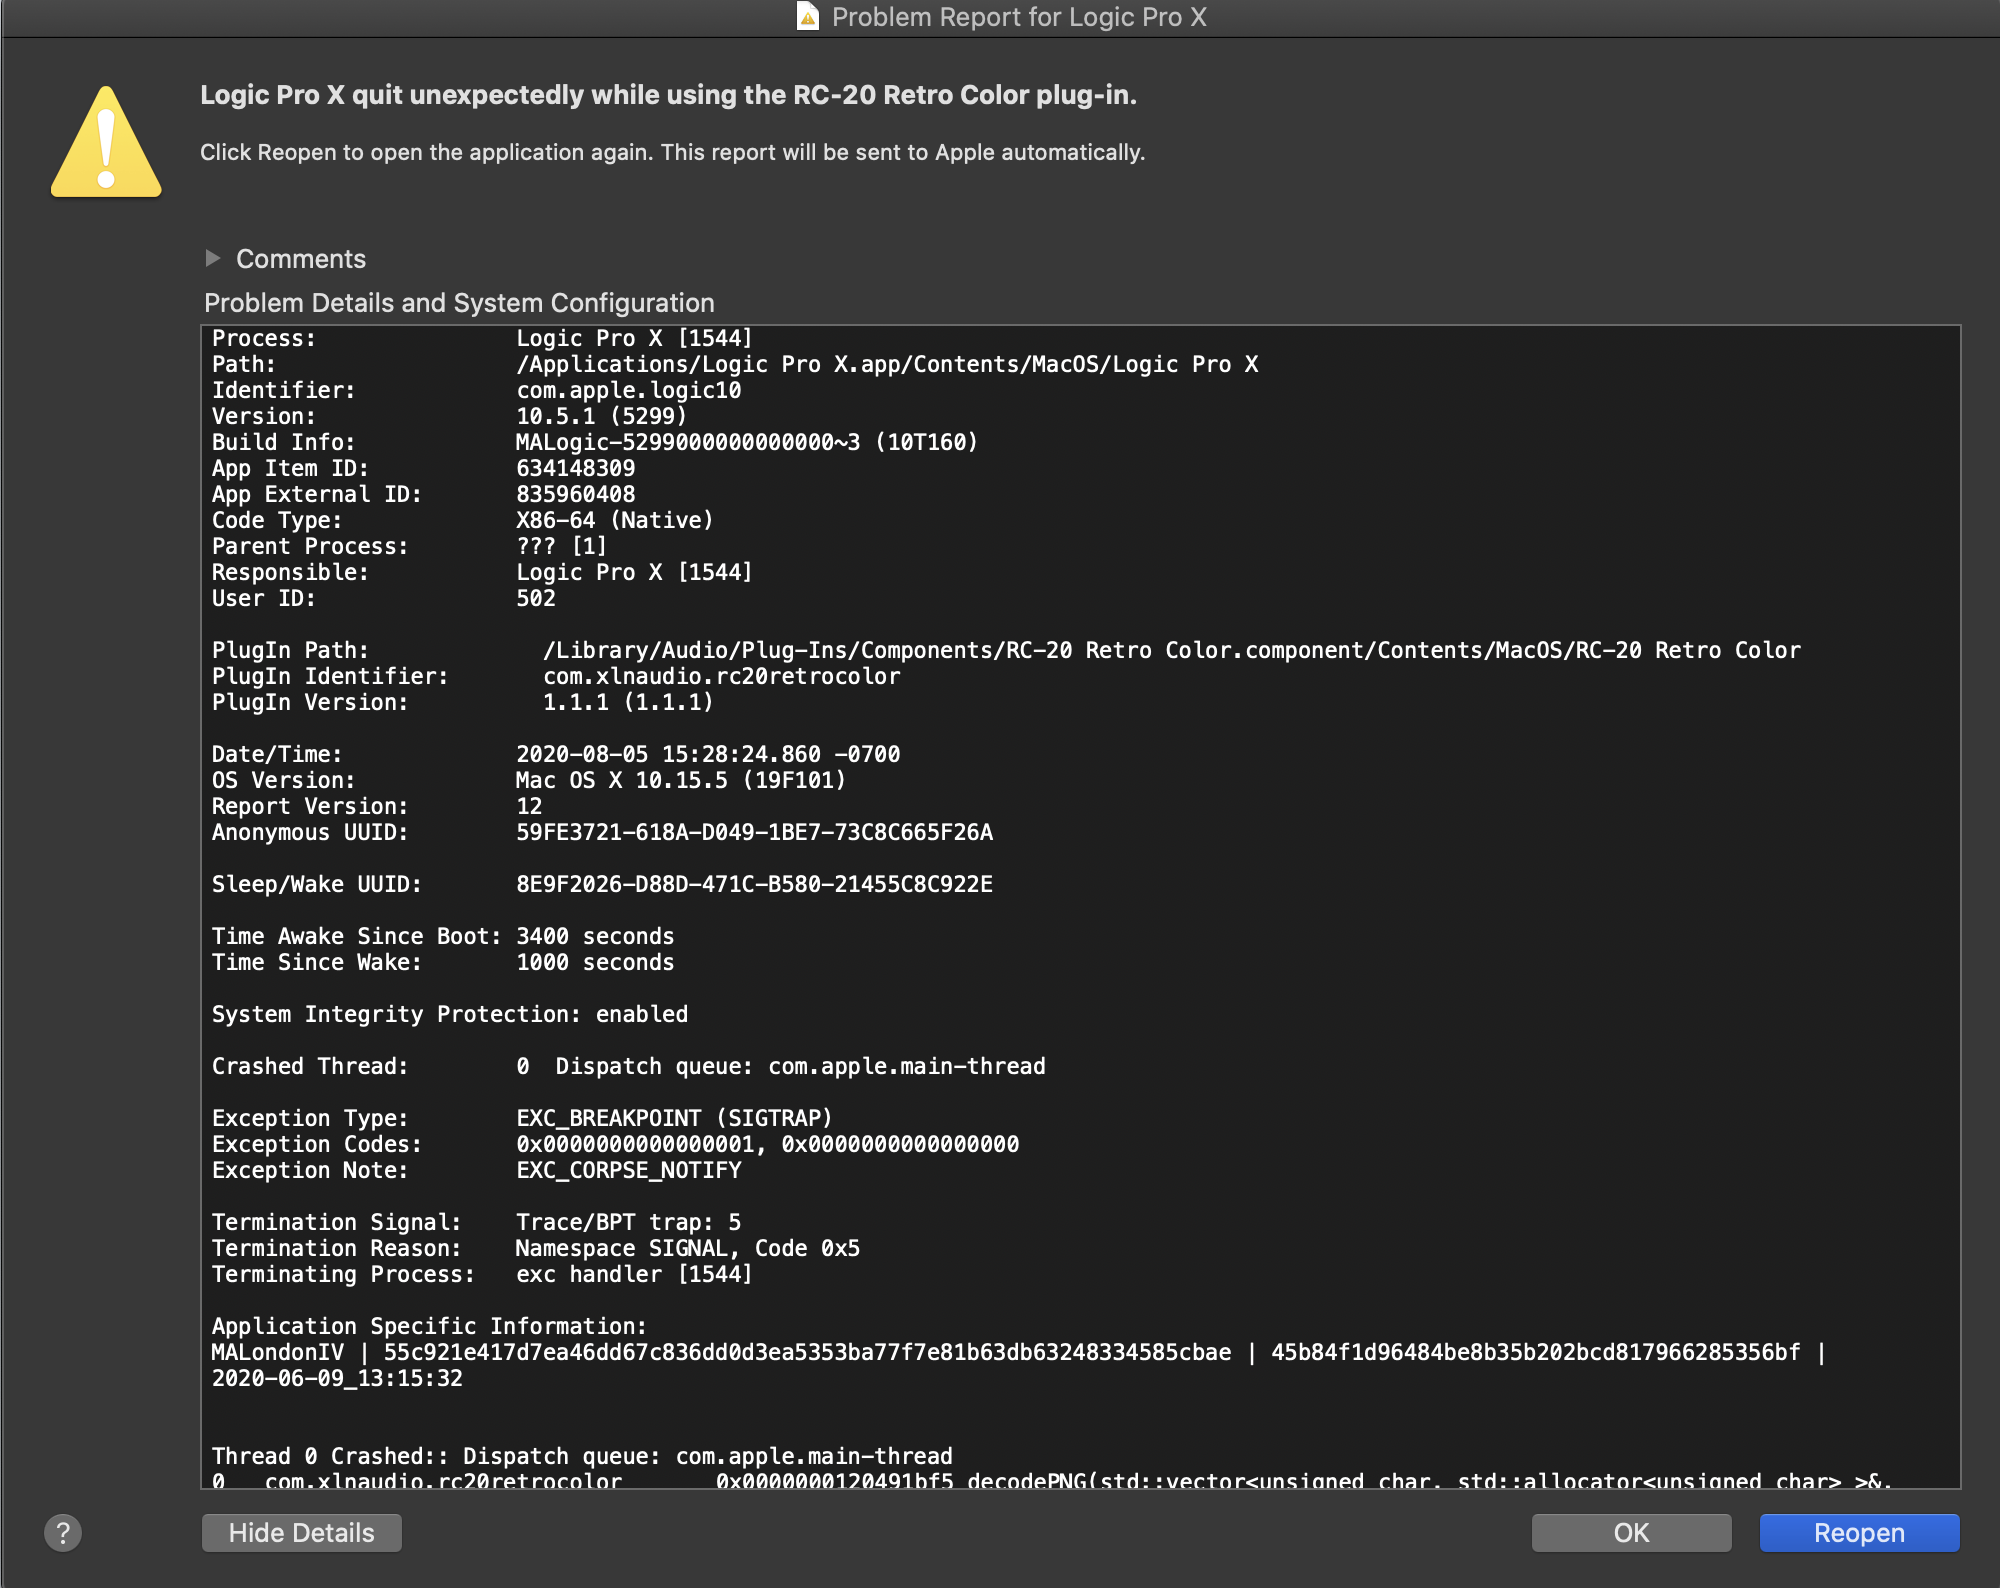Click 'Time Since Wake: 1000 seconds'
2000x1588 pixels.
443,962
